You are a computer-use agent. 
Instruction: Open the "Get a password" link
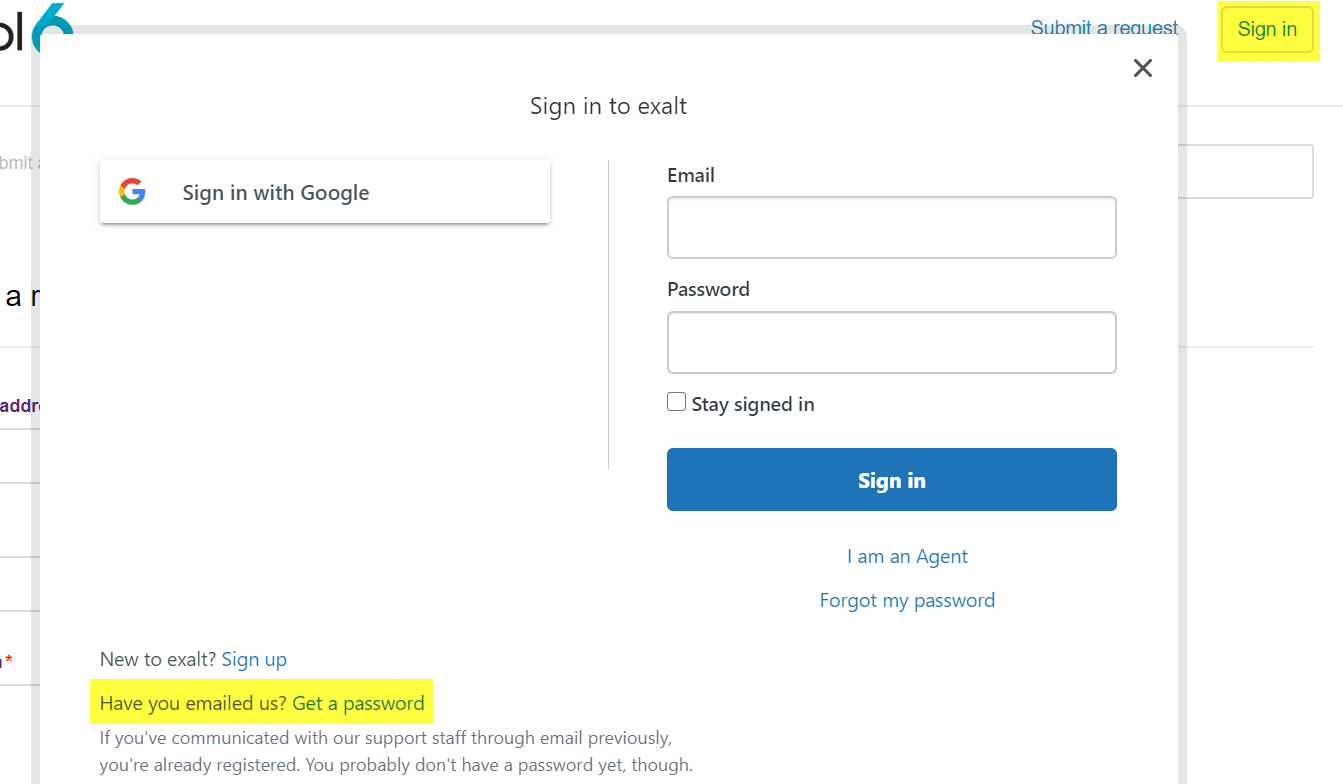(x=358, y=704)
